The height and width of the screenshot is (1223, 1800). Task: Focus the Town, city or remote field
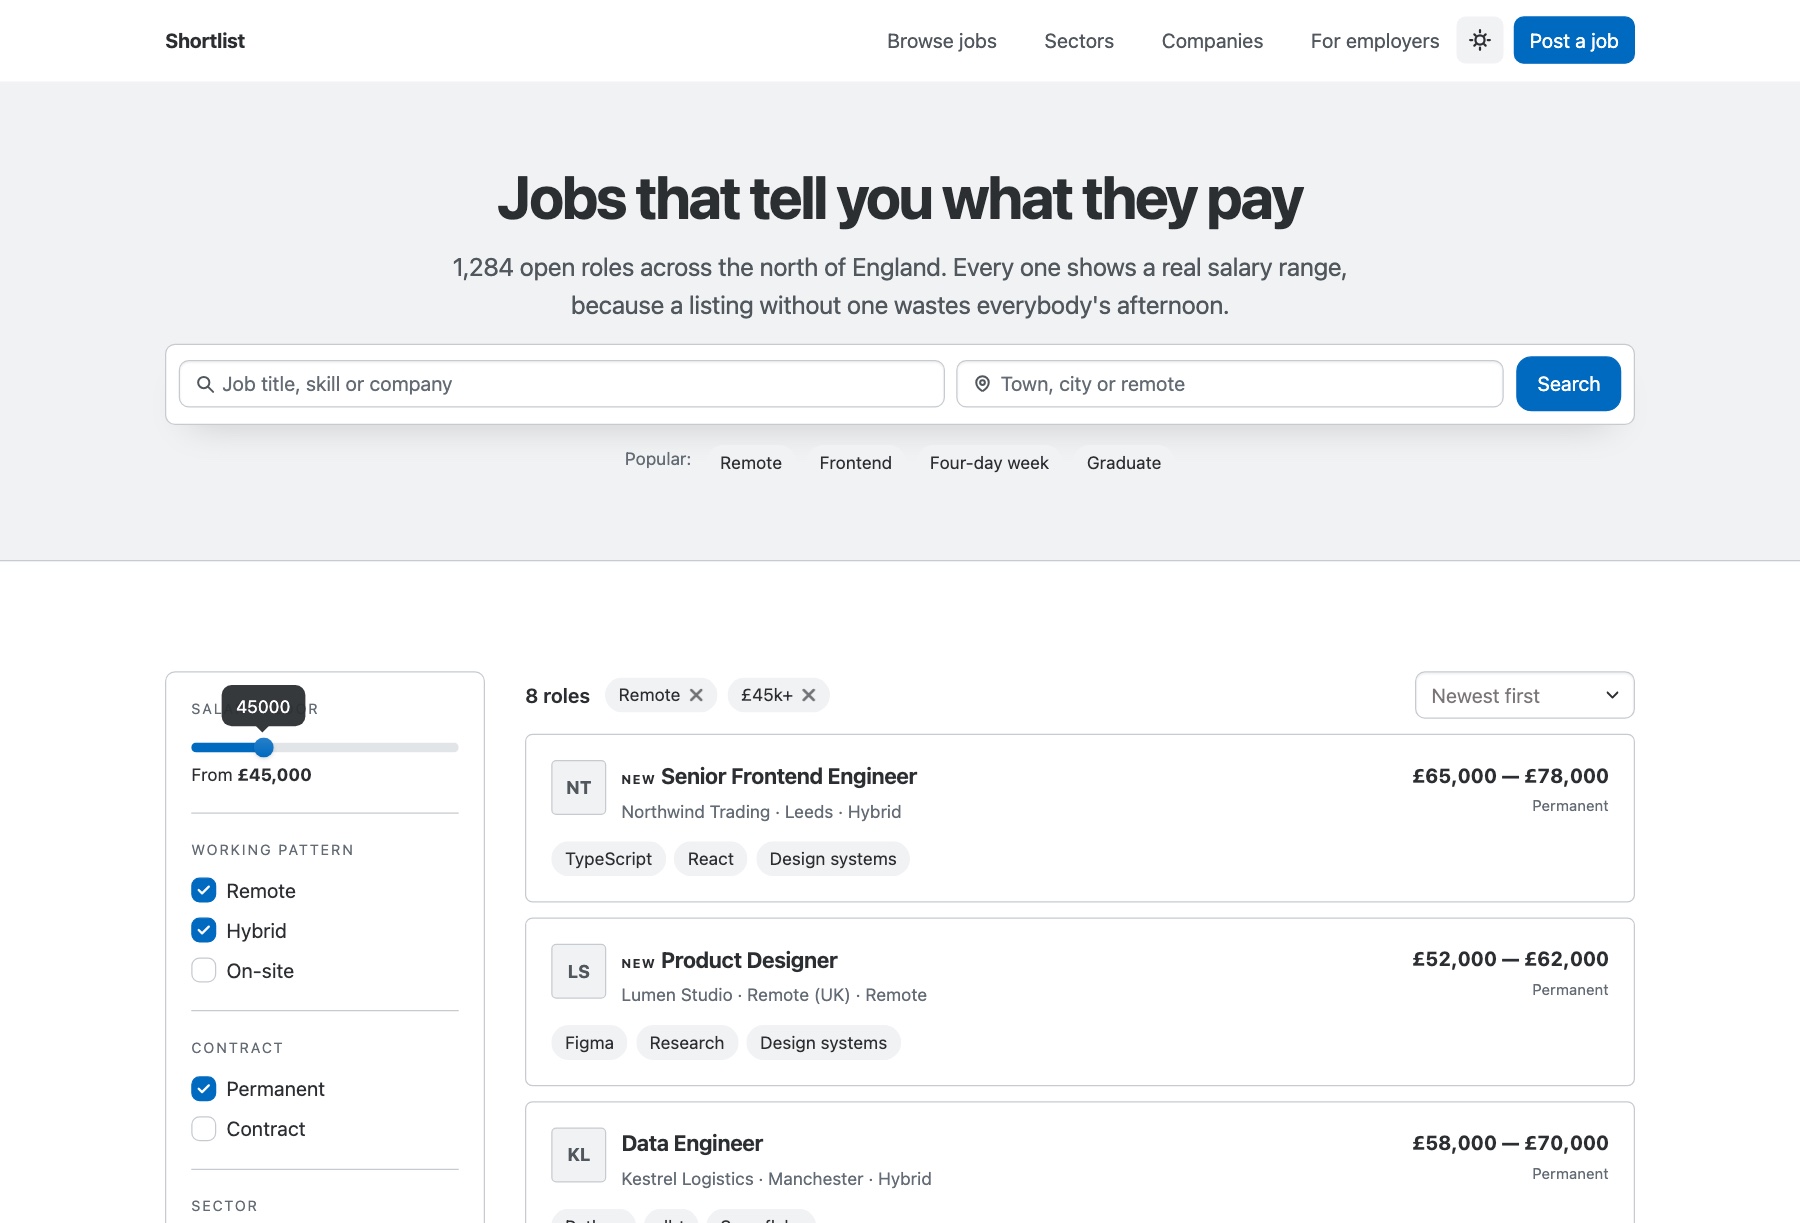coord(1229,384)
